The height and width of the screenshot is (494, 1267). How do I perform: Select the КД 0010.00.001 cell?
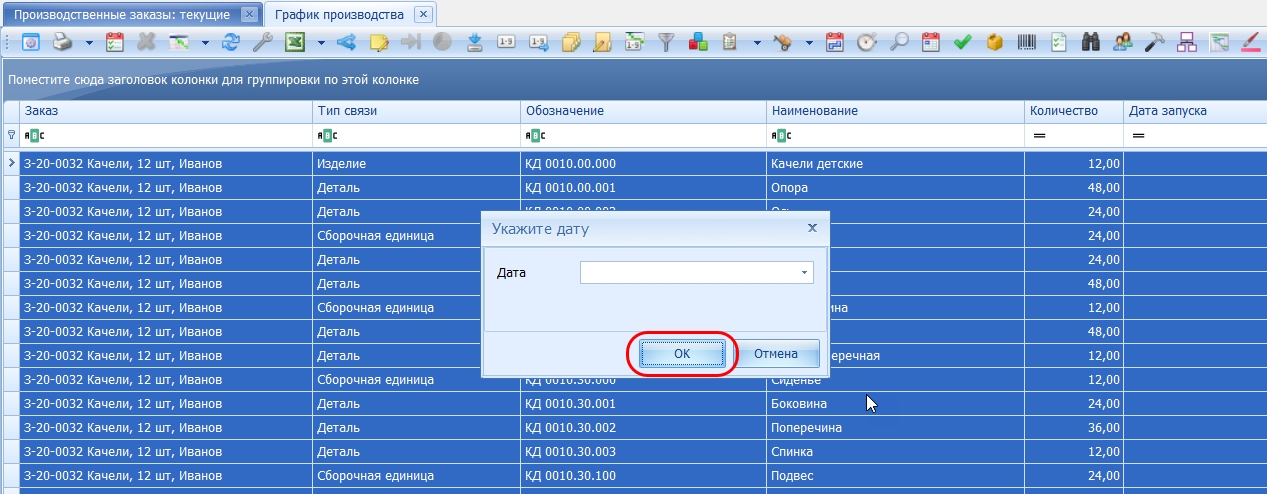pos(644,187)
